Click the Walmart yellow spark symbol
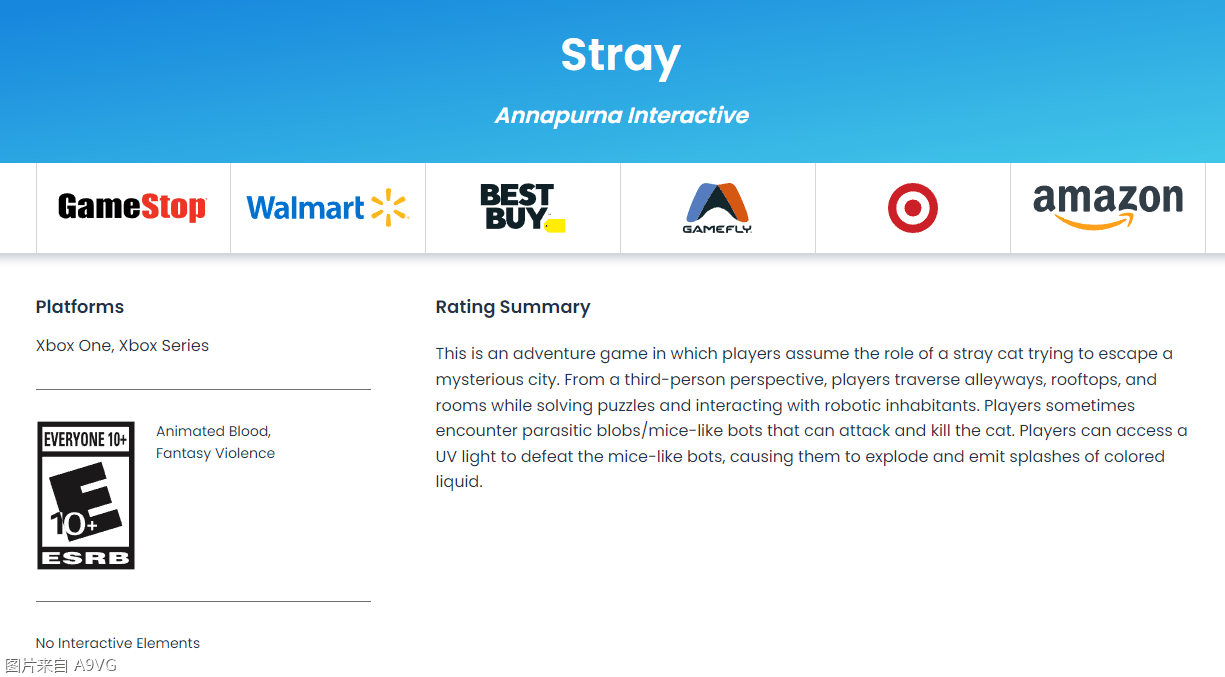This screenshot has width=1225, height=677. [390, 207]
